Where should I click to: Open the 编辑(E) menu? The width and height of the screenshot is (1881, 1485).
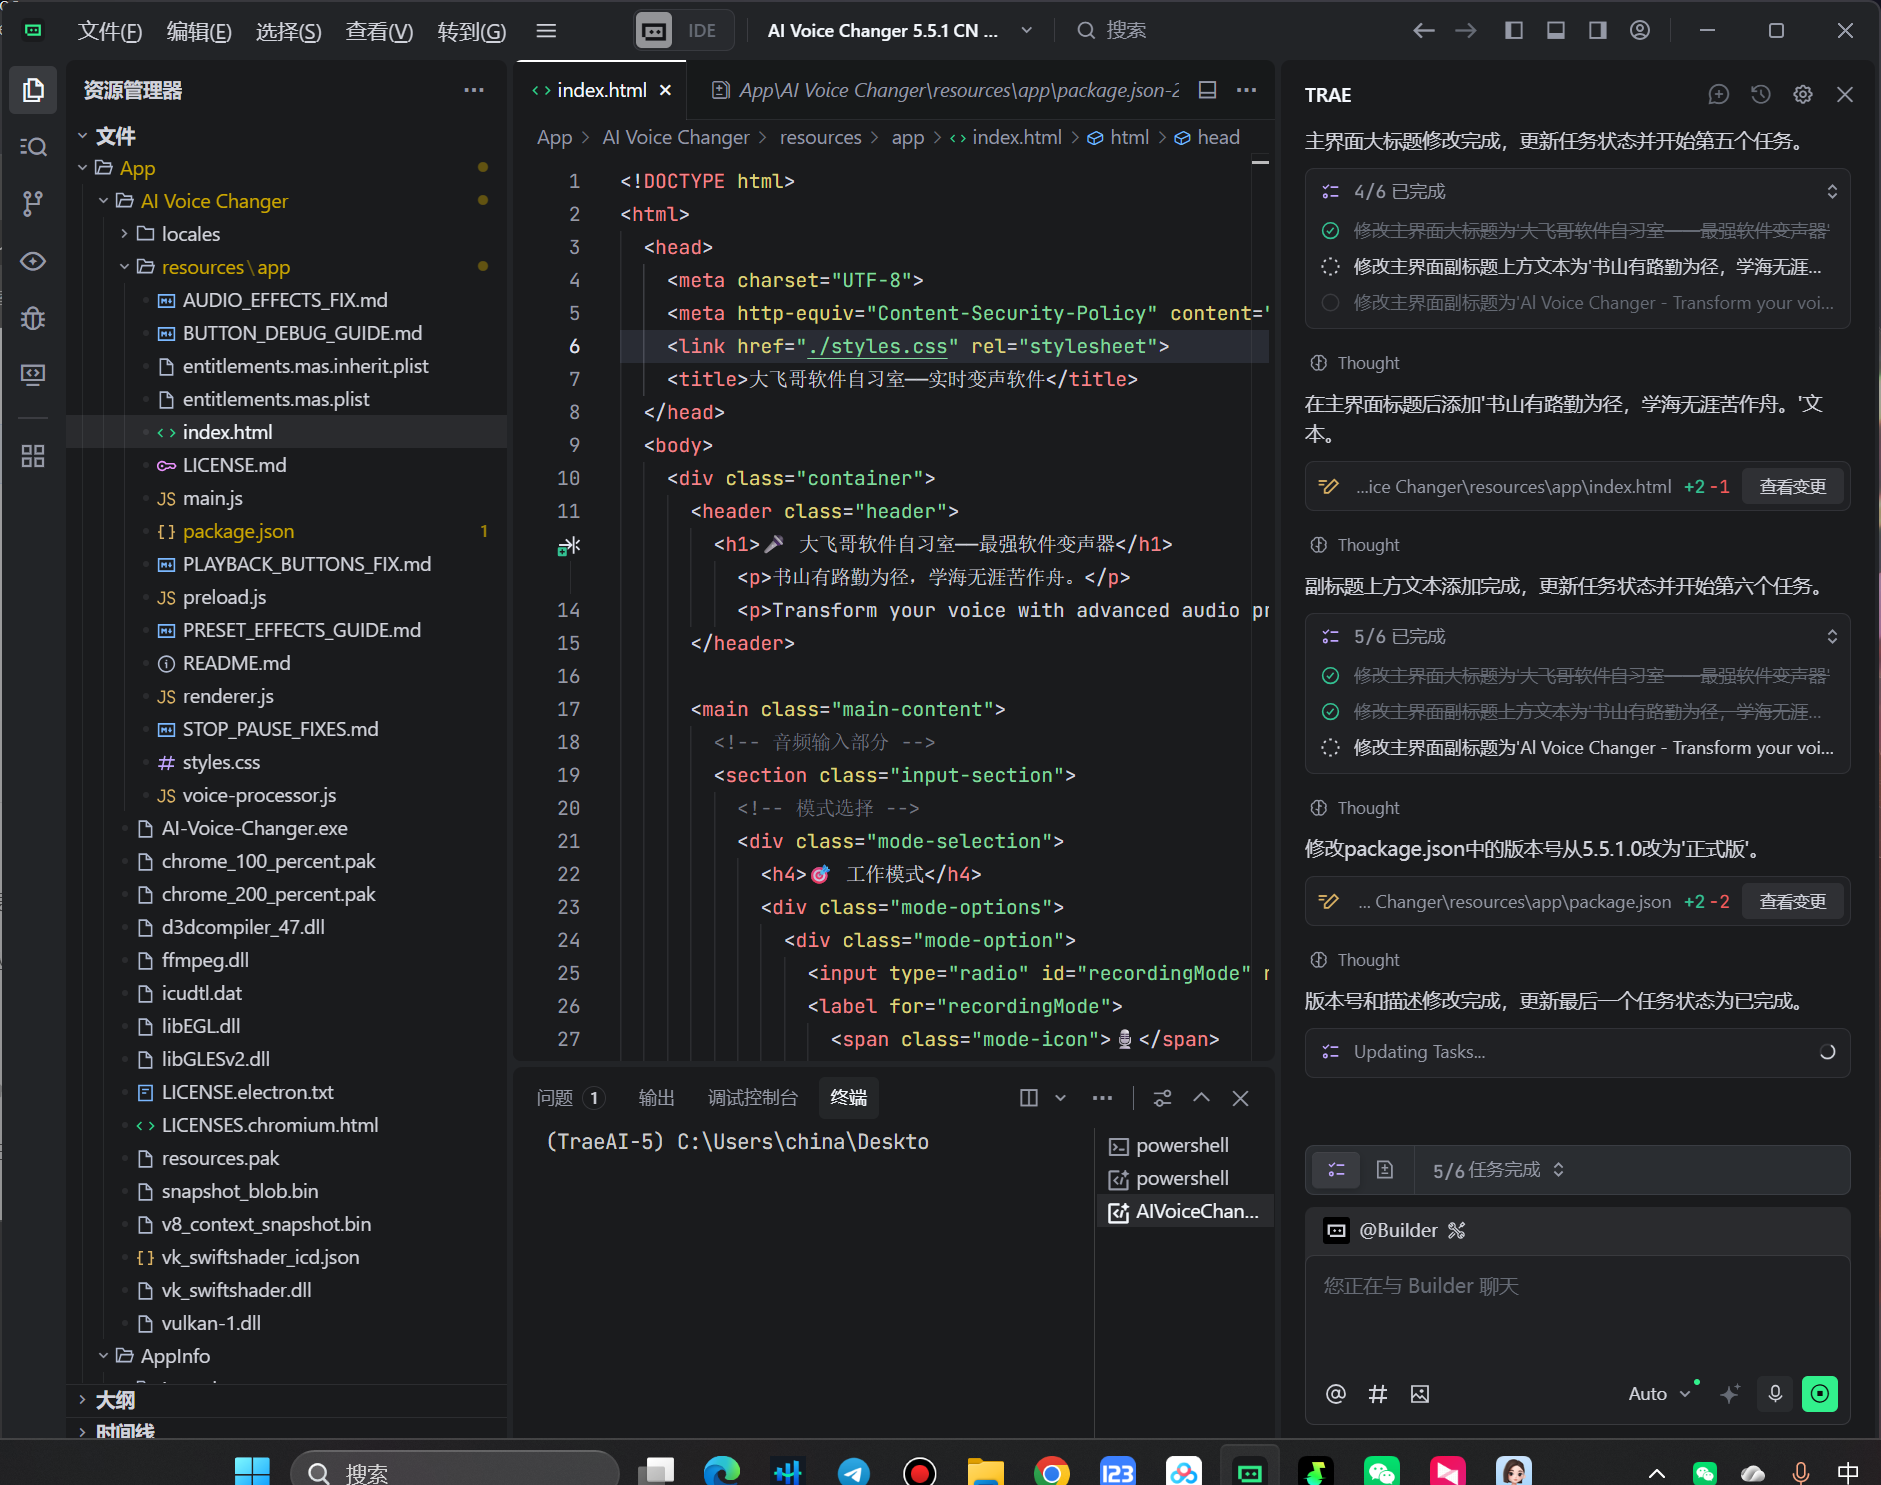(199, 31)
